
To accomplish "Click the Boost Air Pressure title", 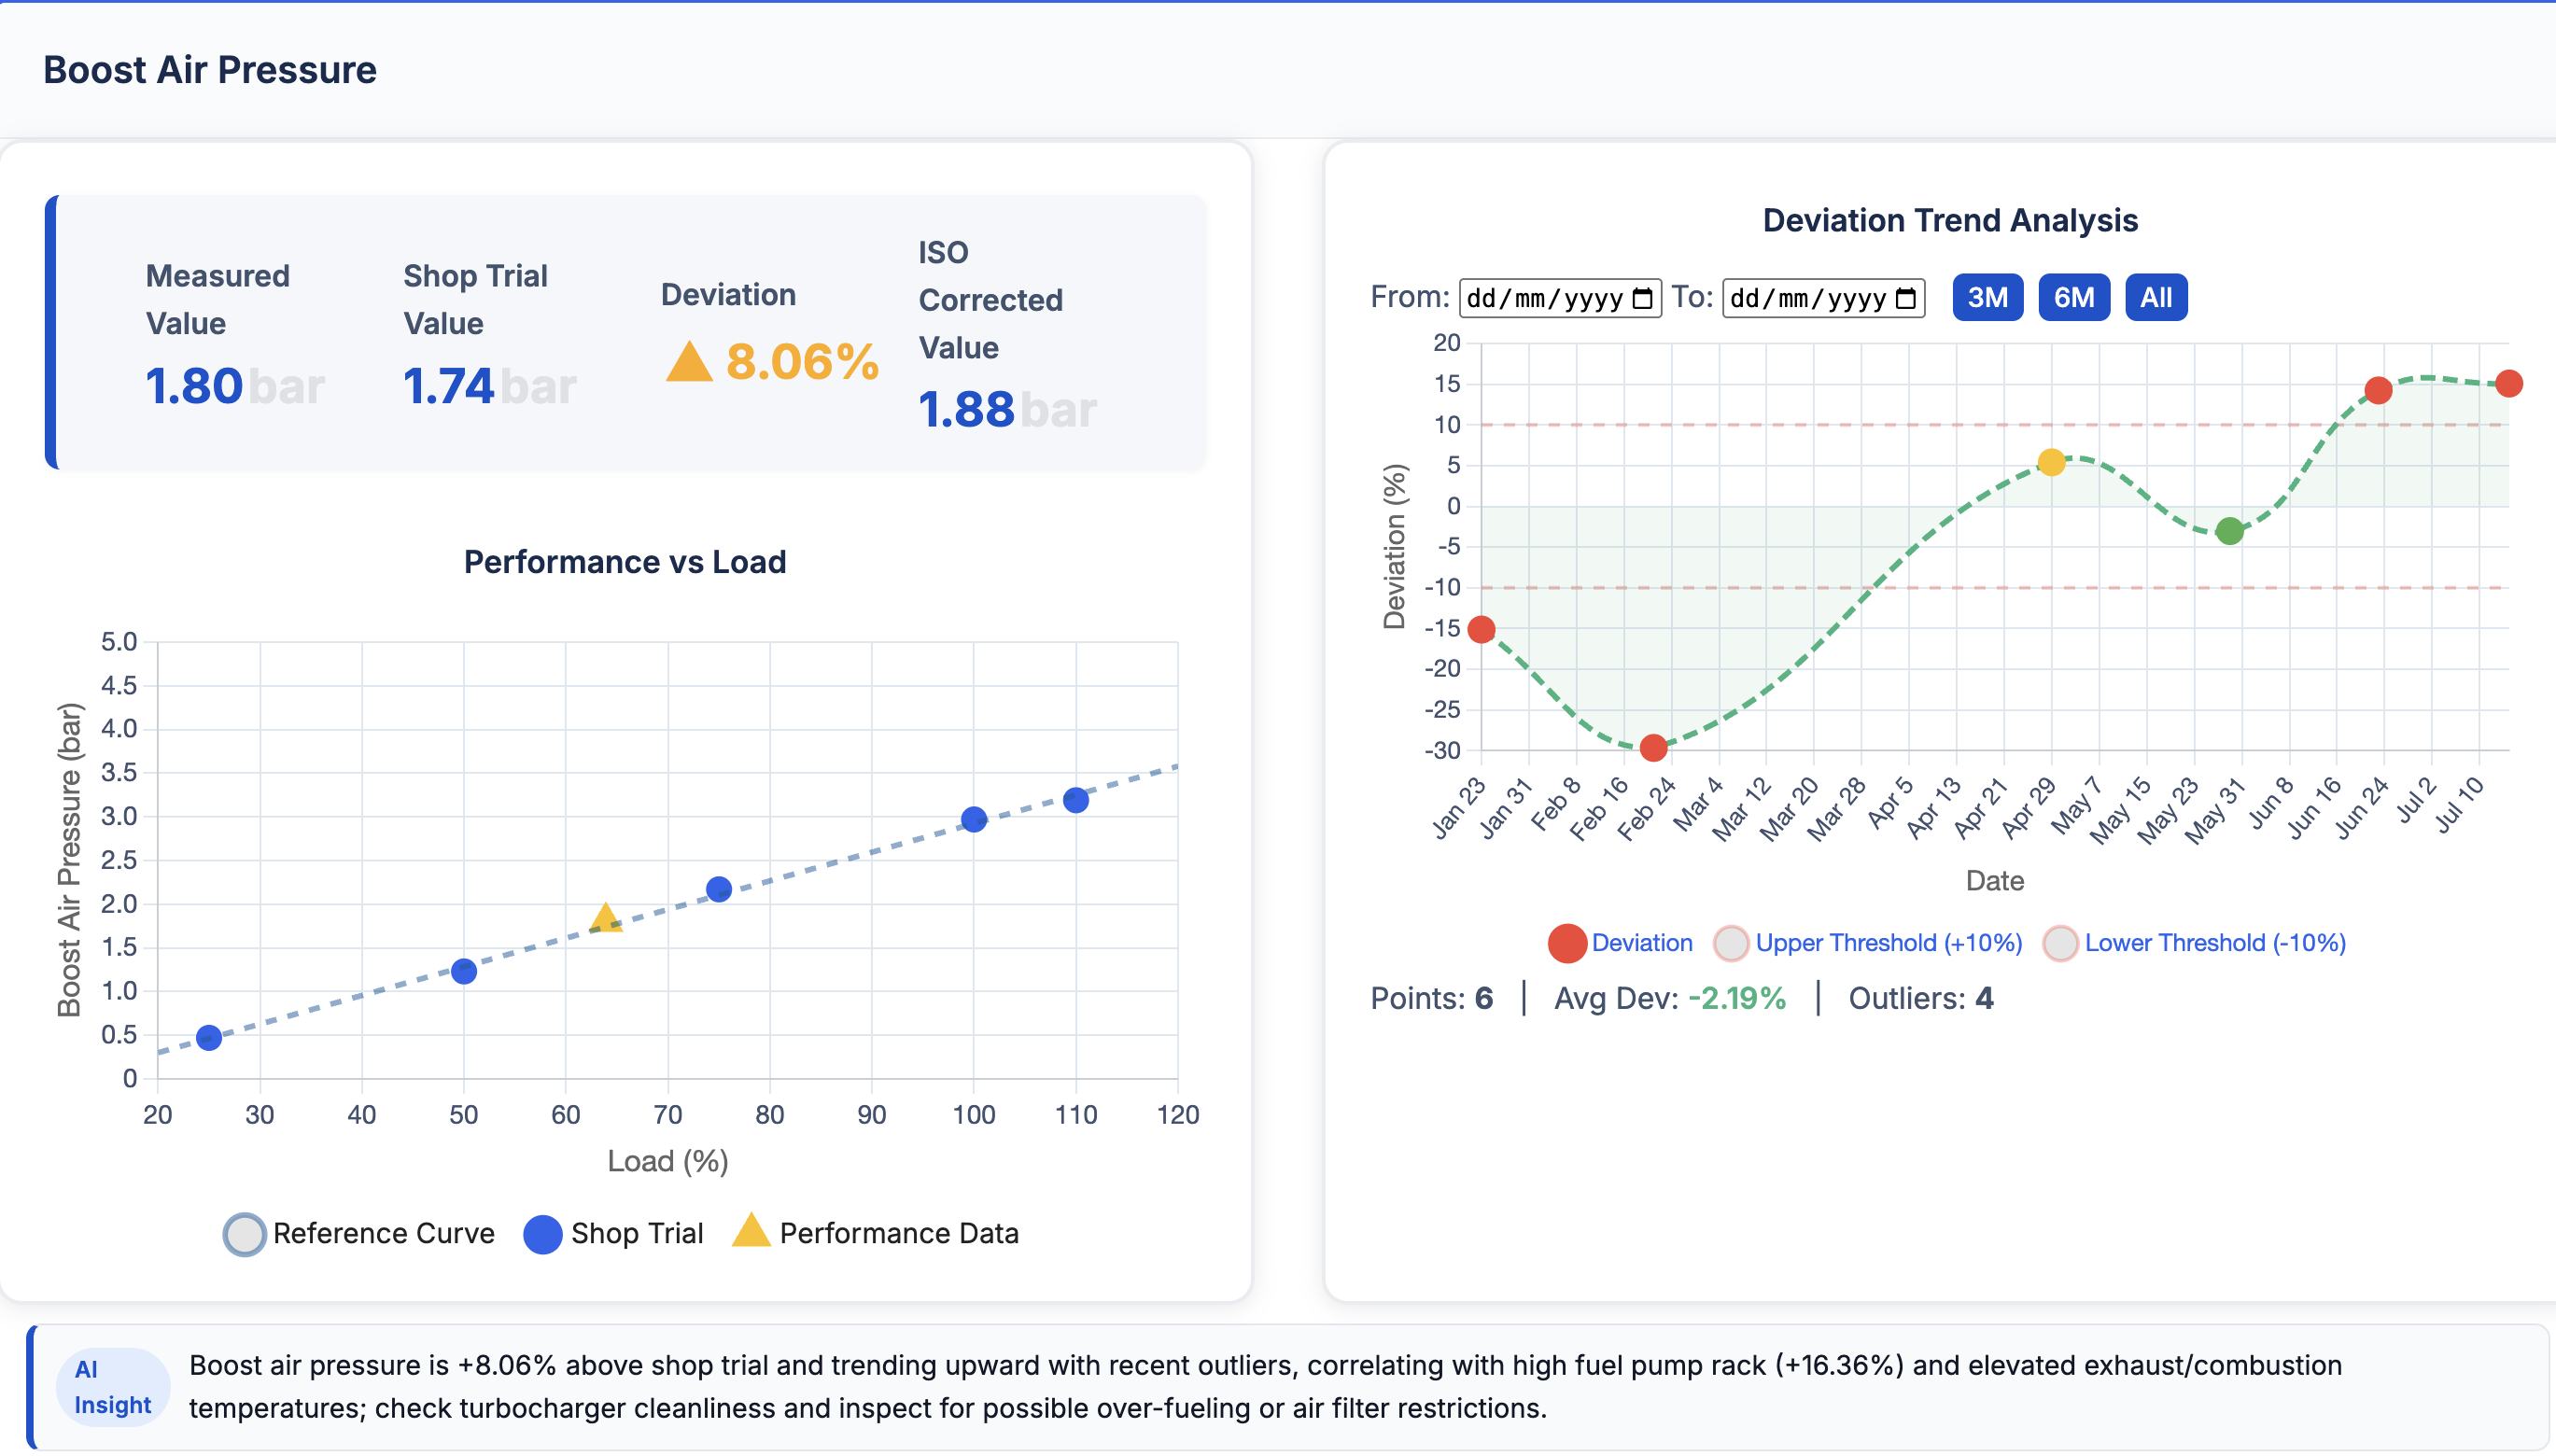I will pos(210,68).
